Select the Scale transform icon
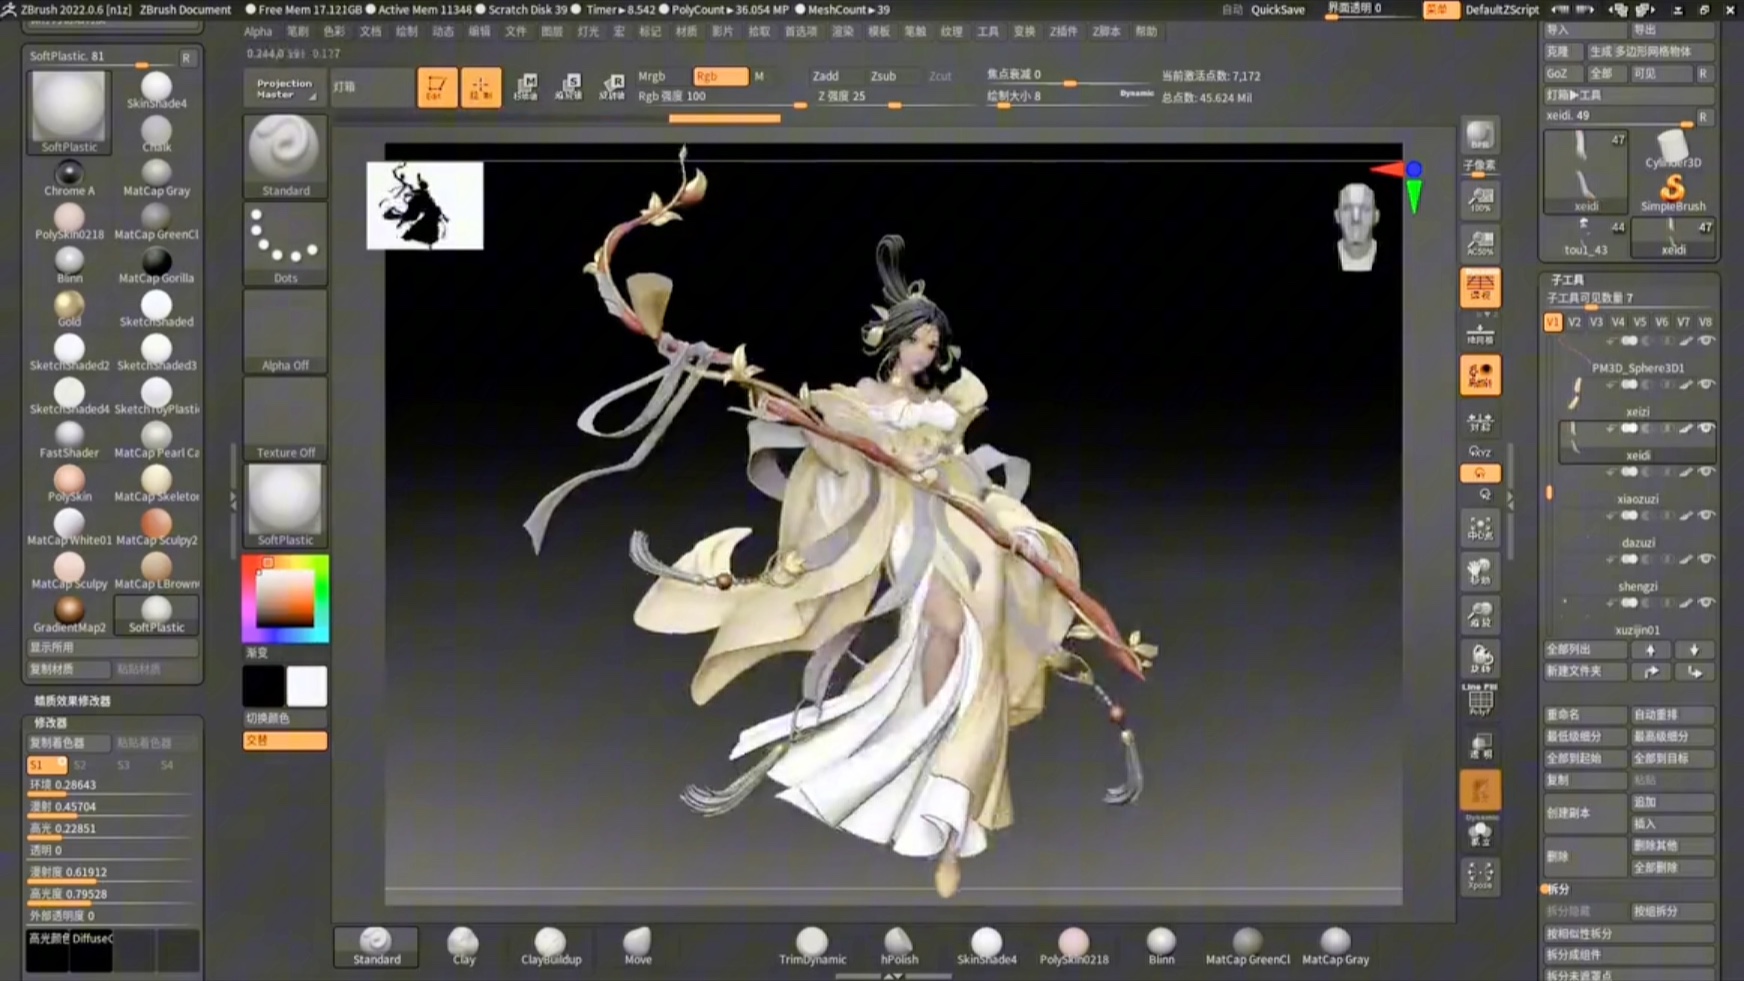 pyautogui.click(x=568, y=87)
